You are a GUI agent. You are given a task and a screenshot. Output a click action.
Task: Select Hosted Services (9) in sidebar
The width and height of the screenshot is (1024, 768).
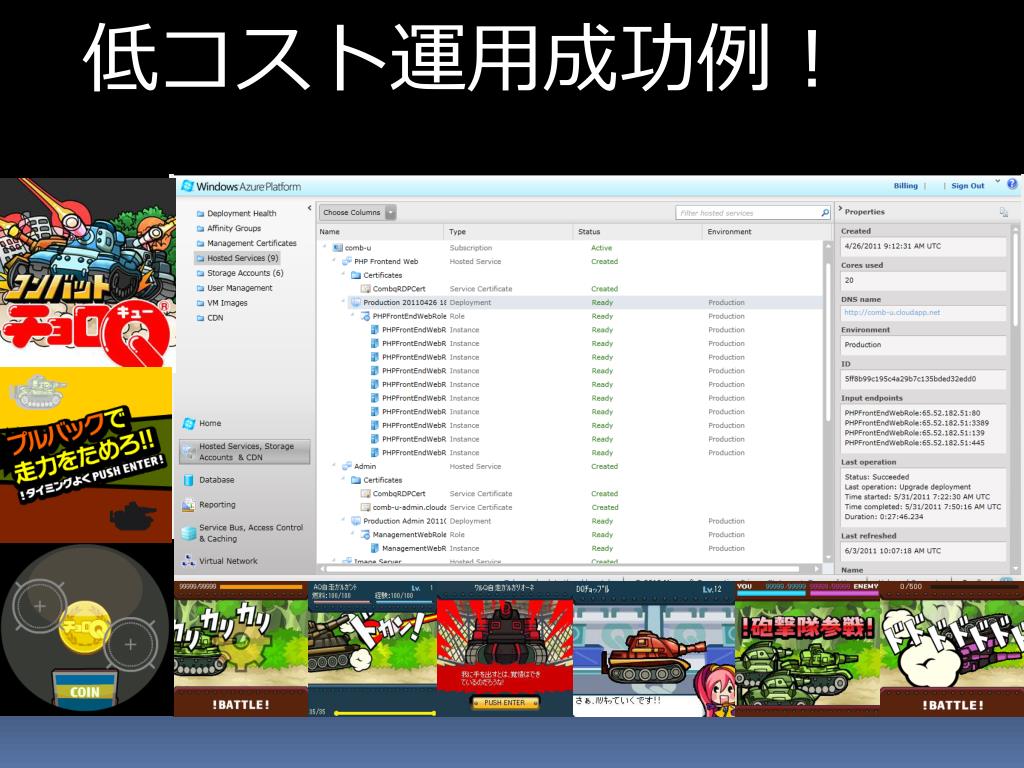pos(238,259)
